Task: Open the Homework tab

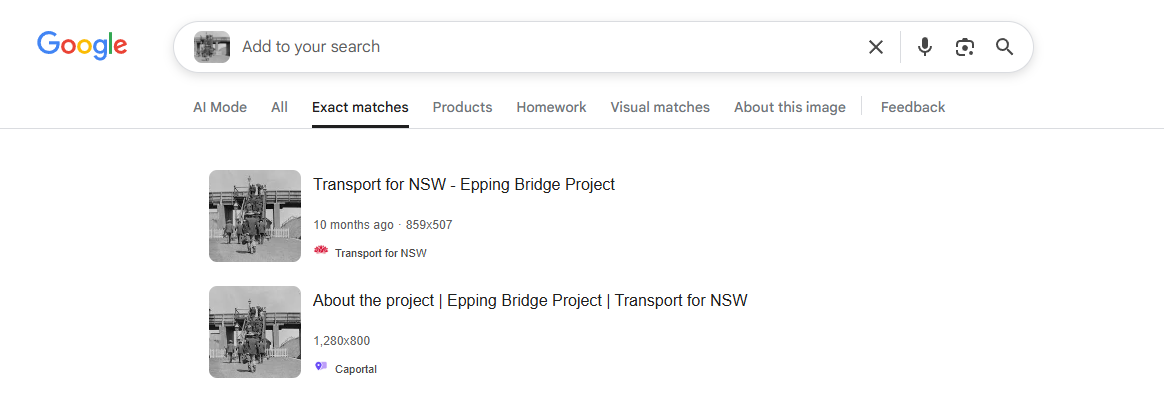Action: (551, 107)
